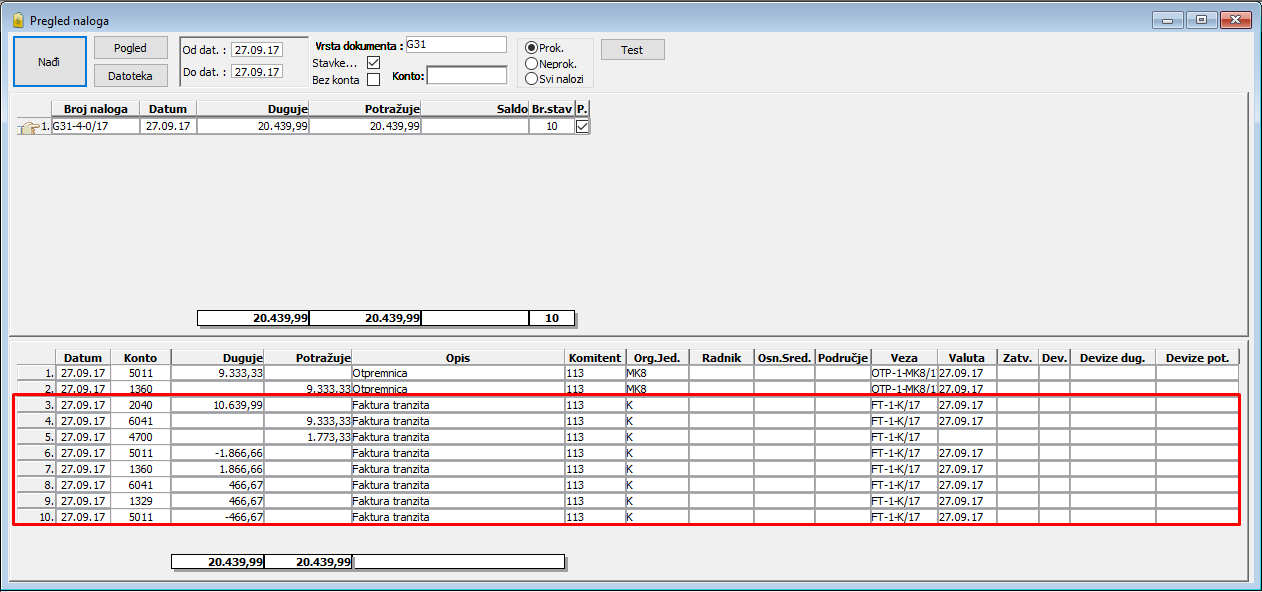
Task: Click the Opis column header
Action: pyautogui.click(x=457, y=357)
